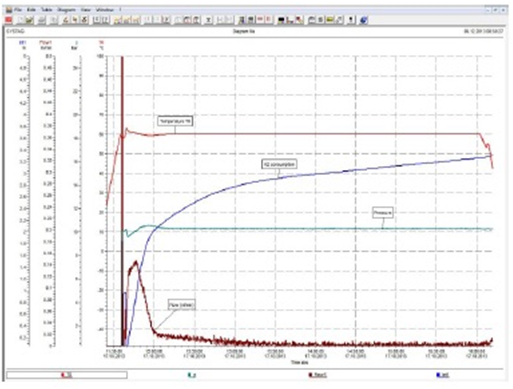Viewport: 513px width, 389px height.
Task: Click the SYSTAG header text
Action: click(16, 31)
